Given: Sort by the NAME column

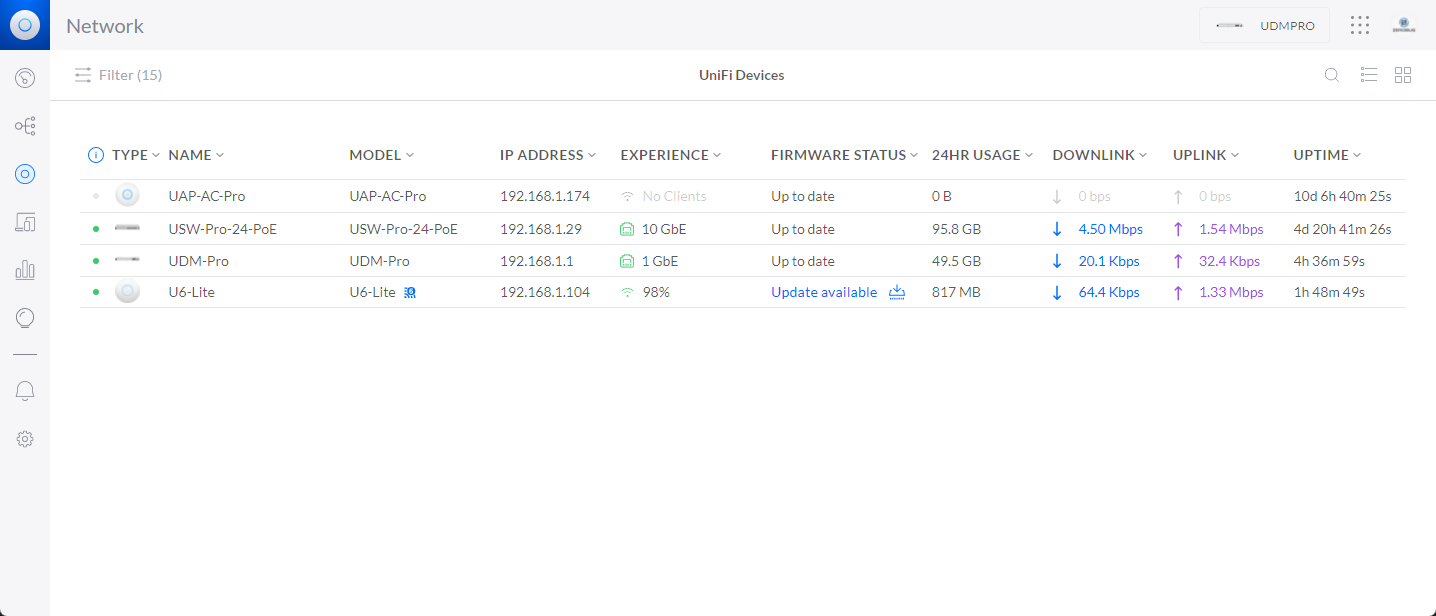Looking at the screenshot, I should click(x=196, y=155).
